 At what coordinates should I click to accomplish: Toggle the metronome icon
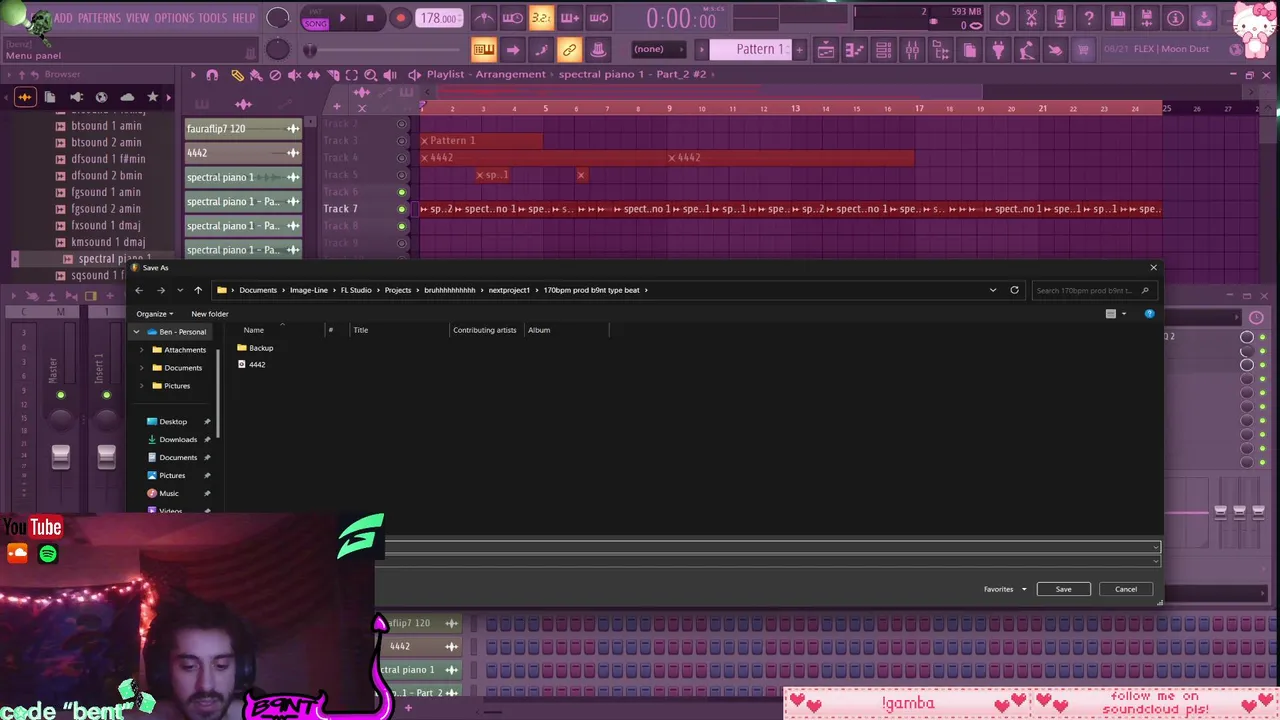(483, 18)
